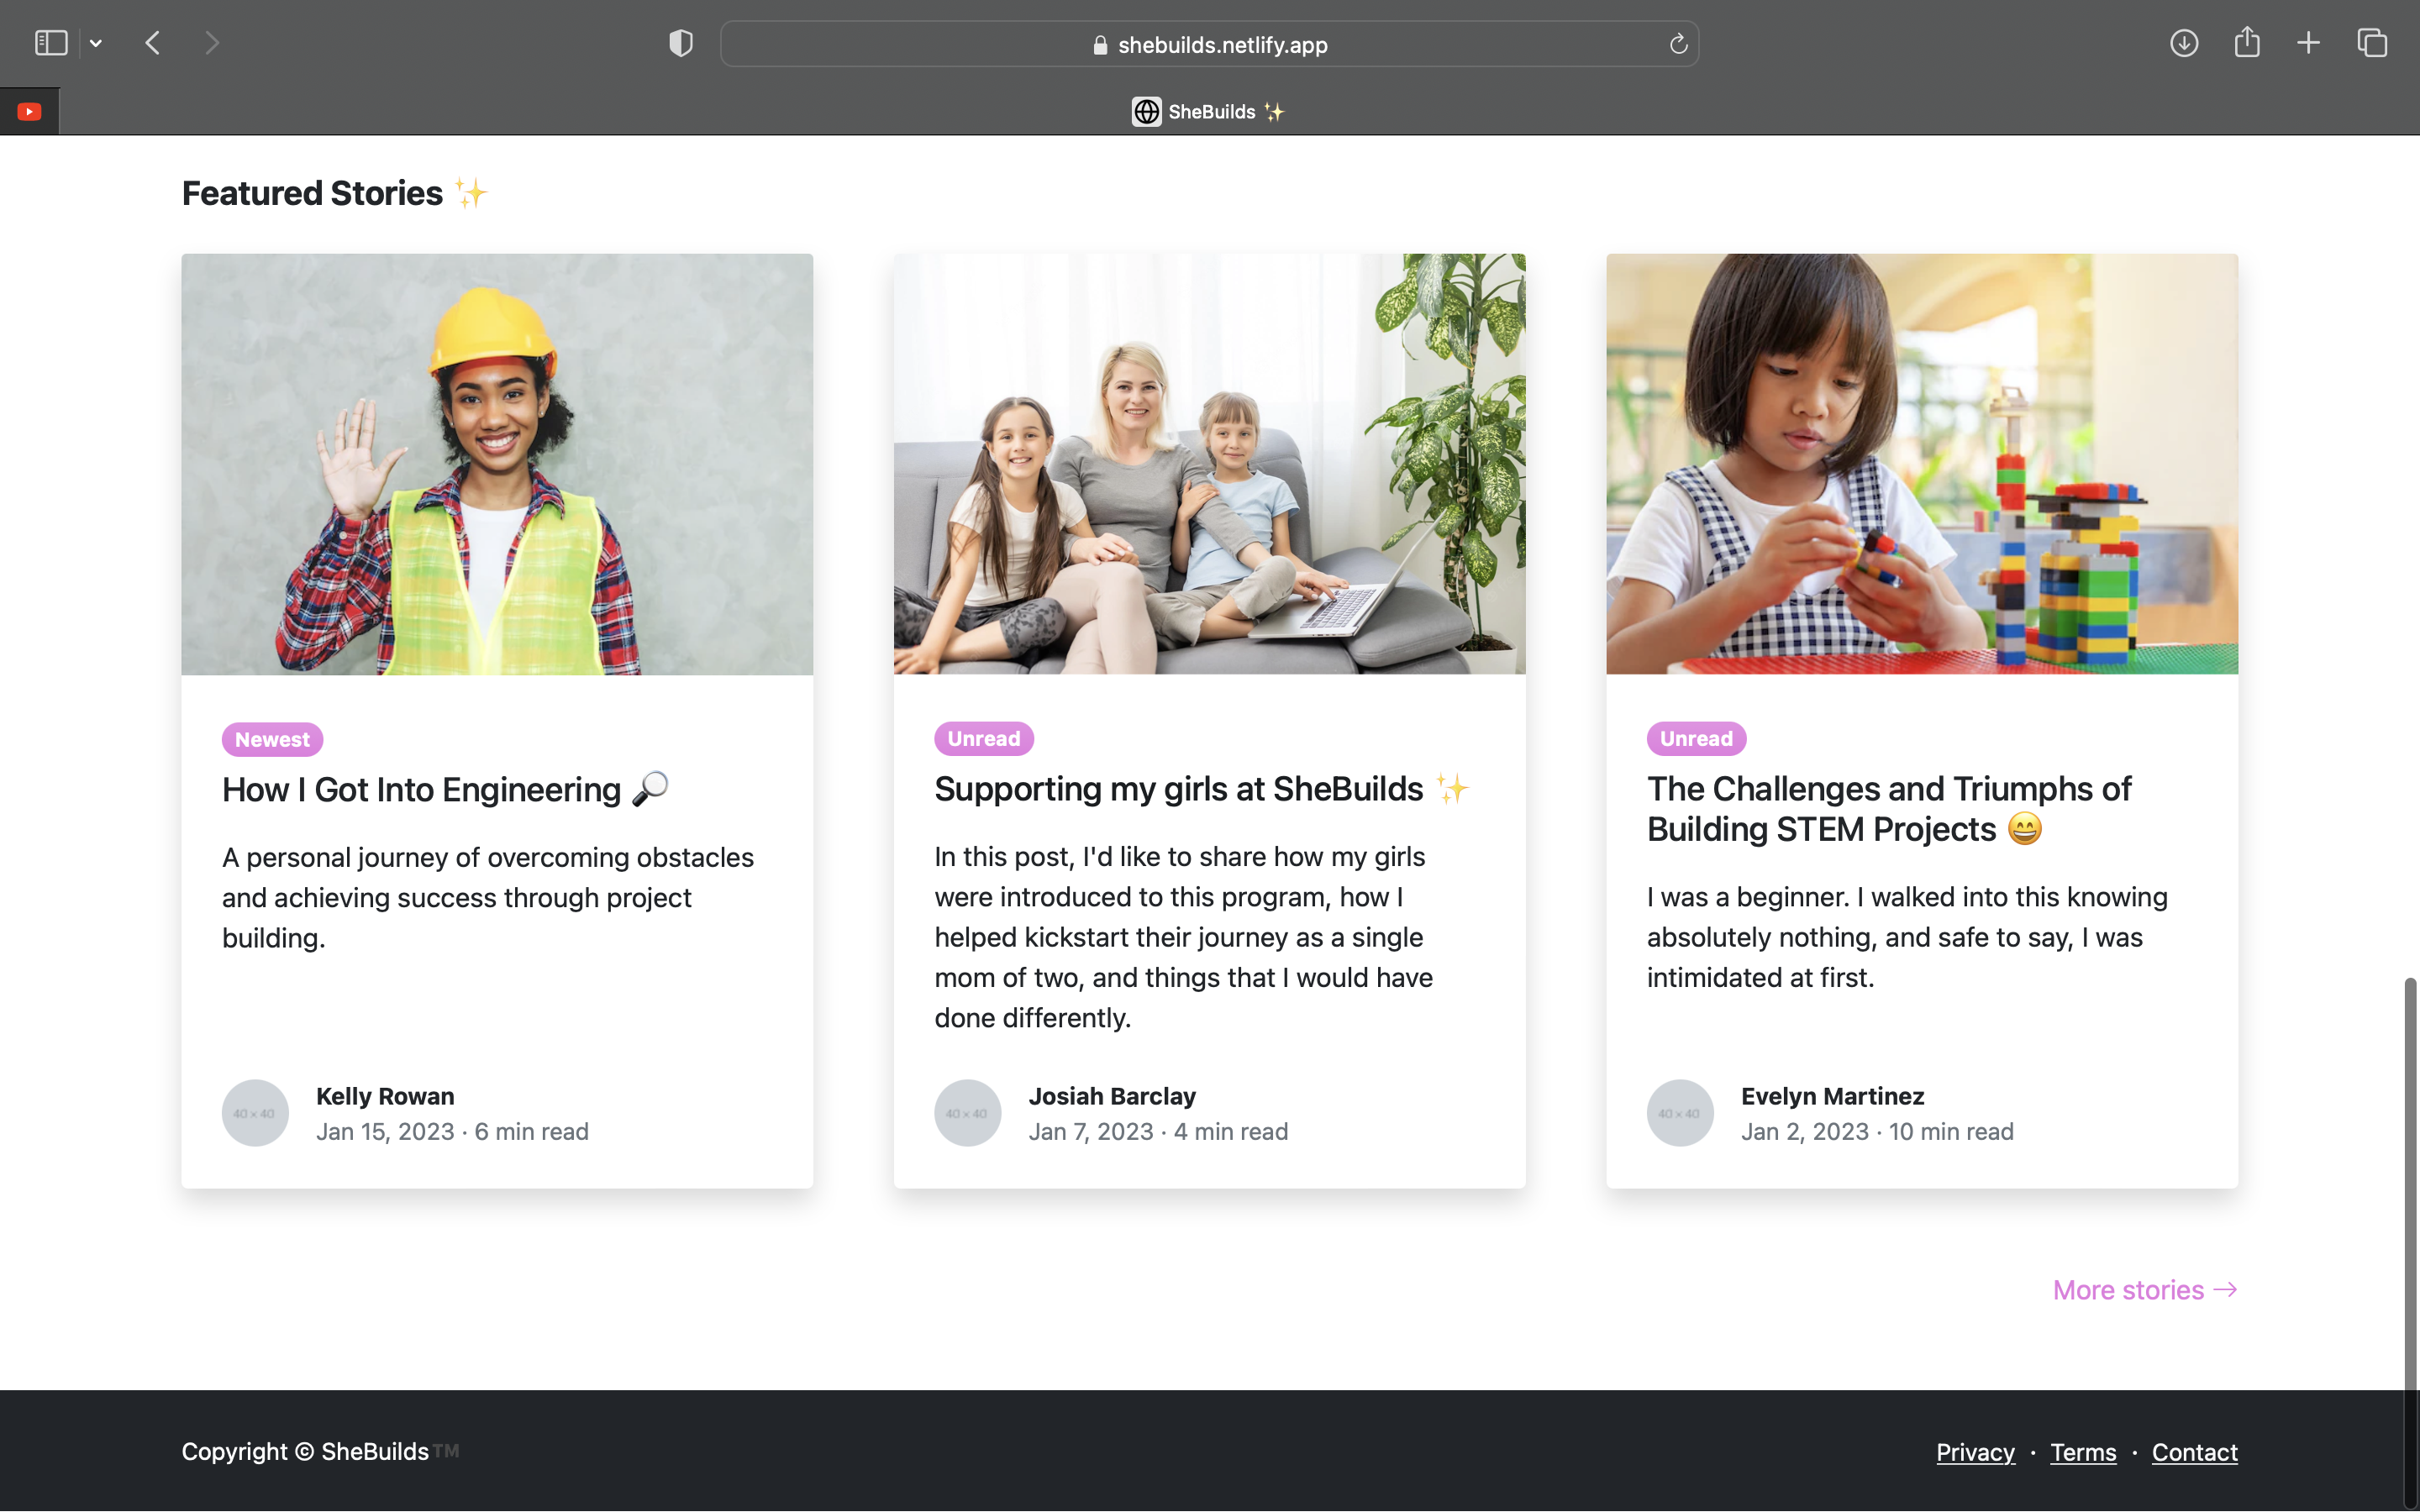This screenshot has width=2420, height=1512.
Task: Switch to the pinned YouTube tab
Action: (29, 111)
